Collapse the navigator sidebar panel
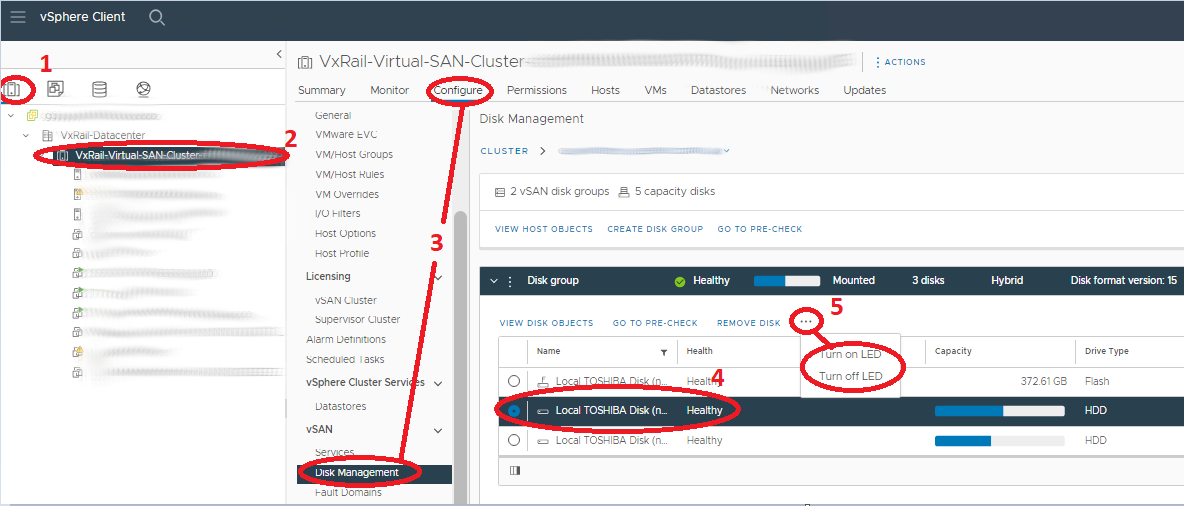This screenshot has width=1184, height=506. (279, 54)
